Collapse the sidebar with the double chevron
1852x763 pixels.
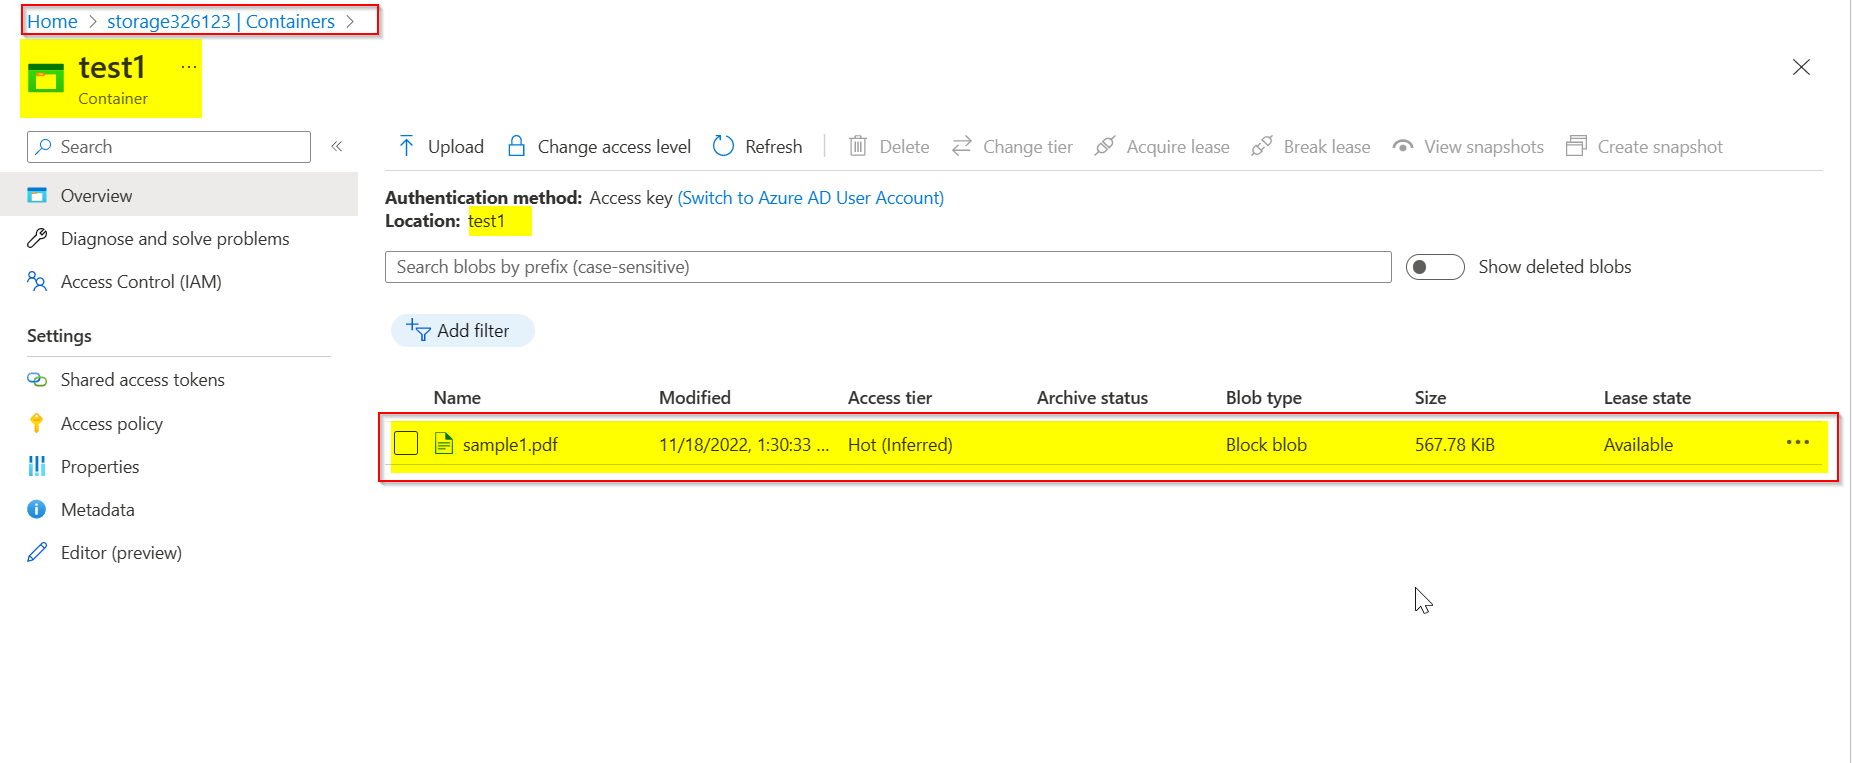point(337,146)
